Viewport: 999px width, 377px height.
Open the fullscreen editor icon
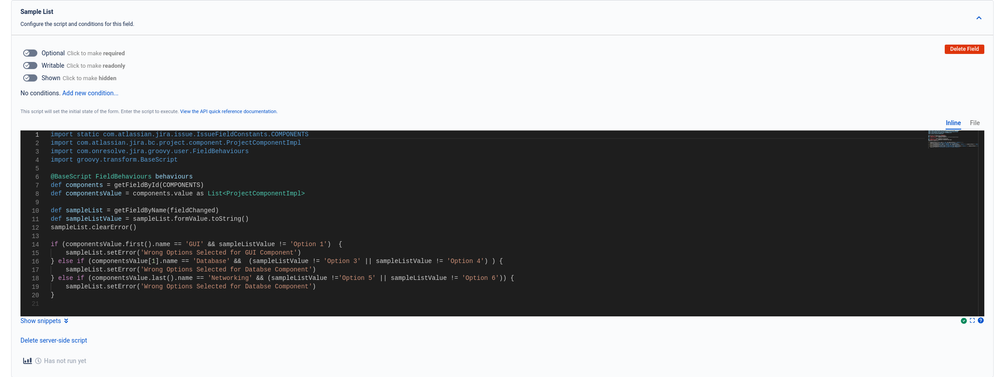tap(972, 320)
